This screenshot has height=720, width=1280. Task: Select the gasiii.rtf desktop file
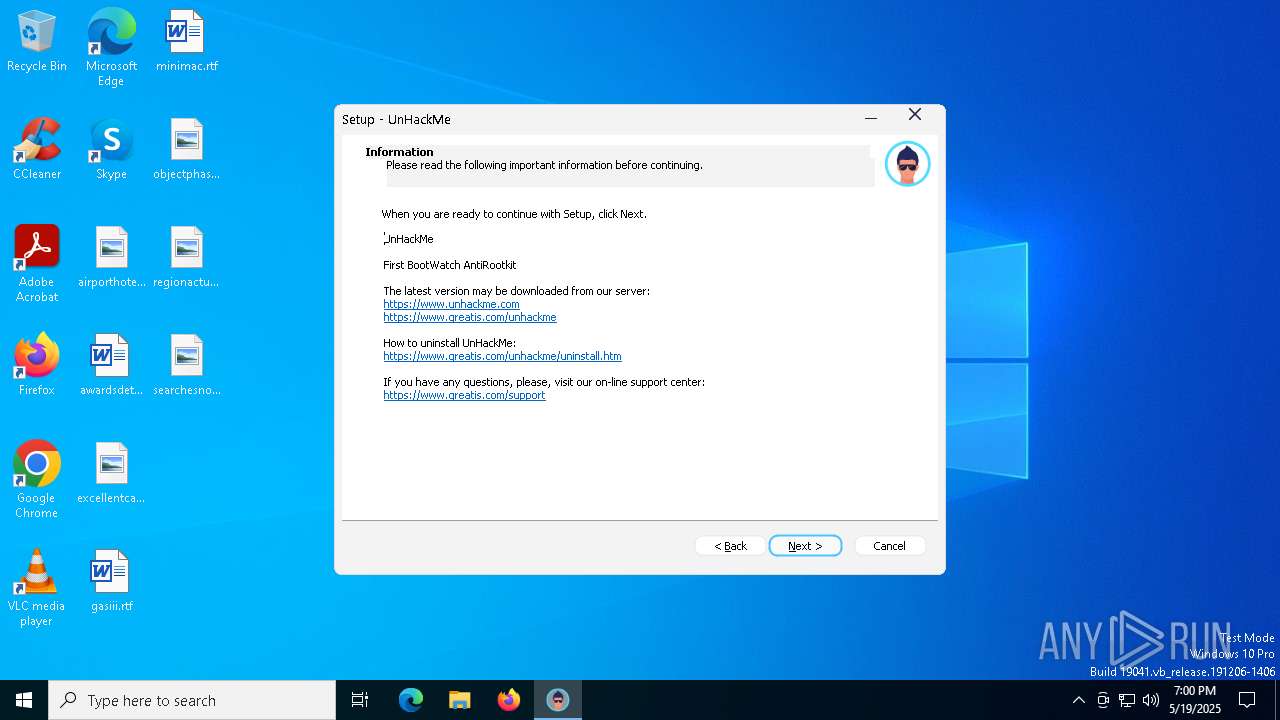coord(111,582)
